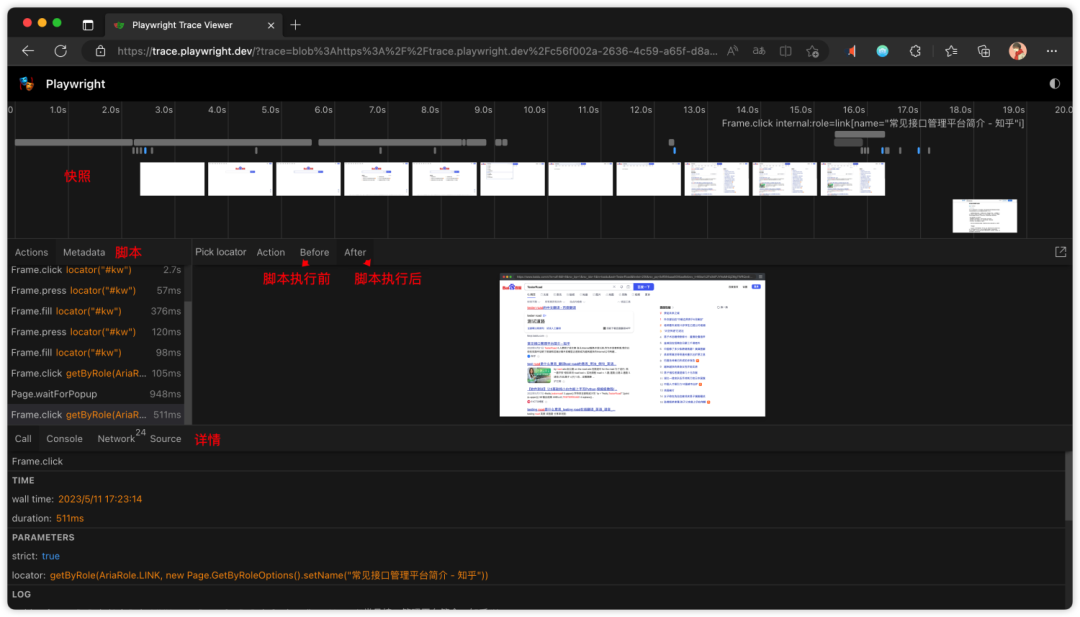Viewport: 1080px width, 617px height.
Task: Open the tab actions sidebar icon
Action: (87, 25)
